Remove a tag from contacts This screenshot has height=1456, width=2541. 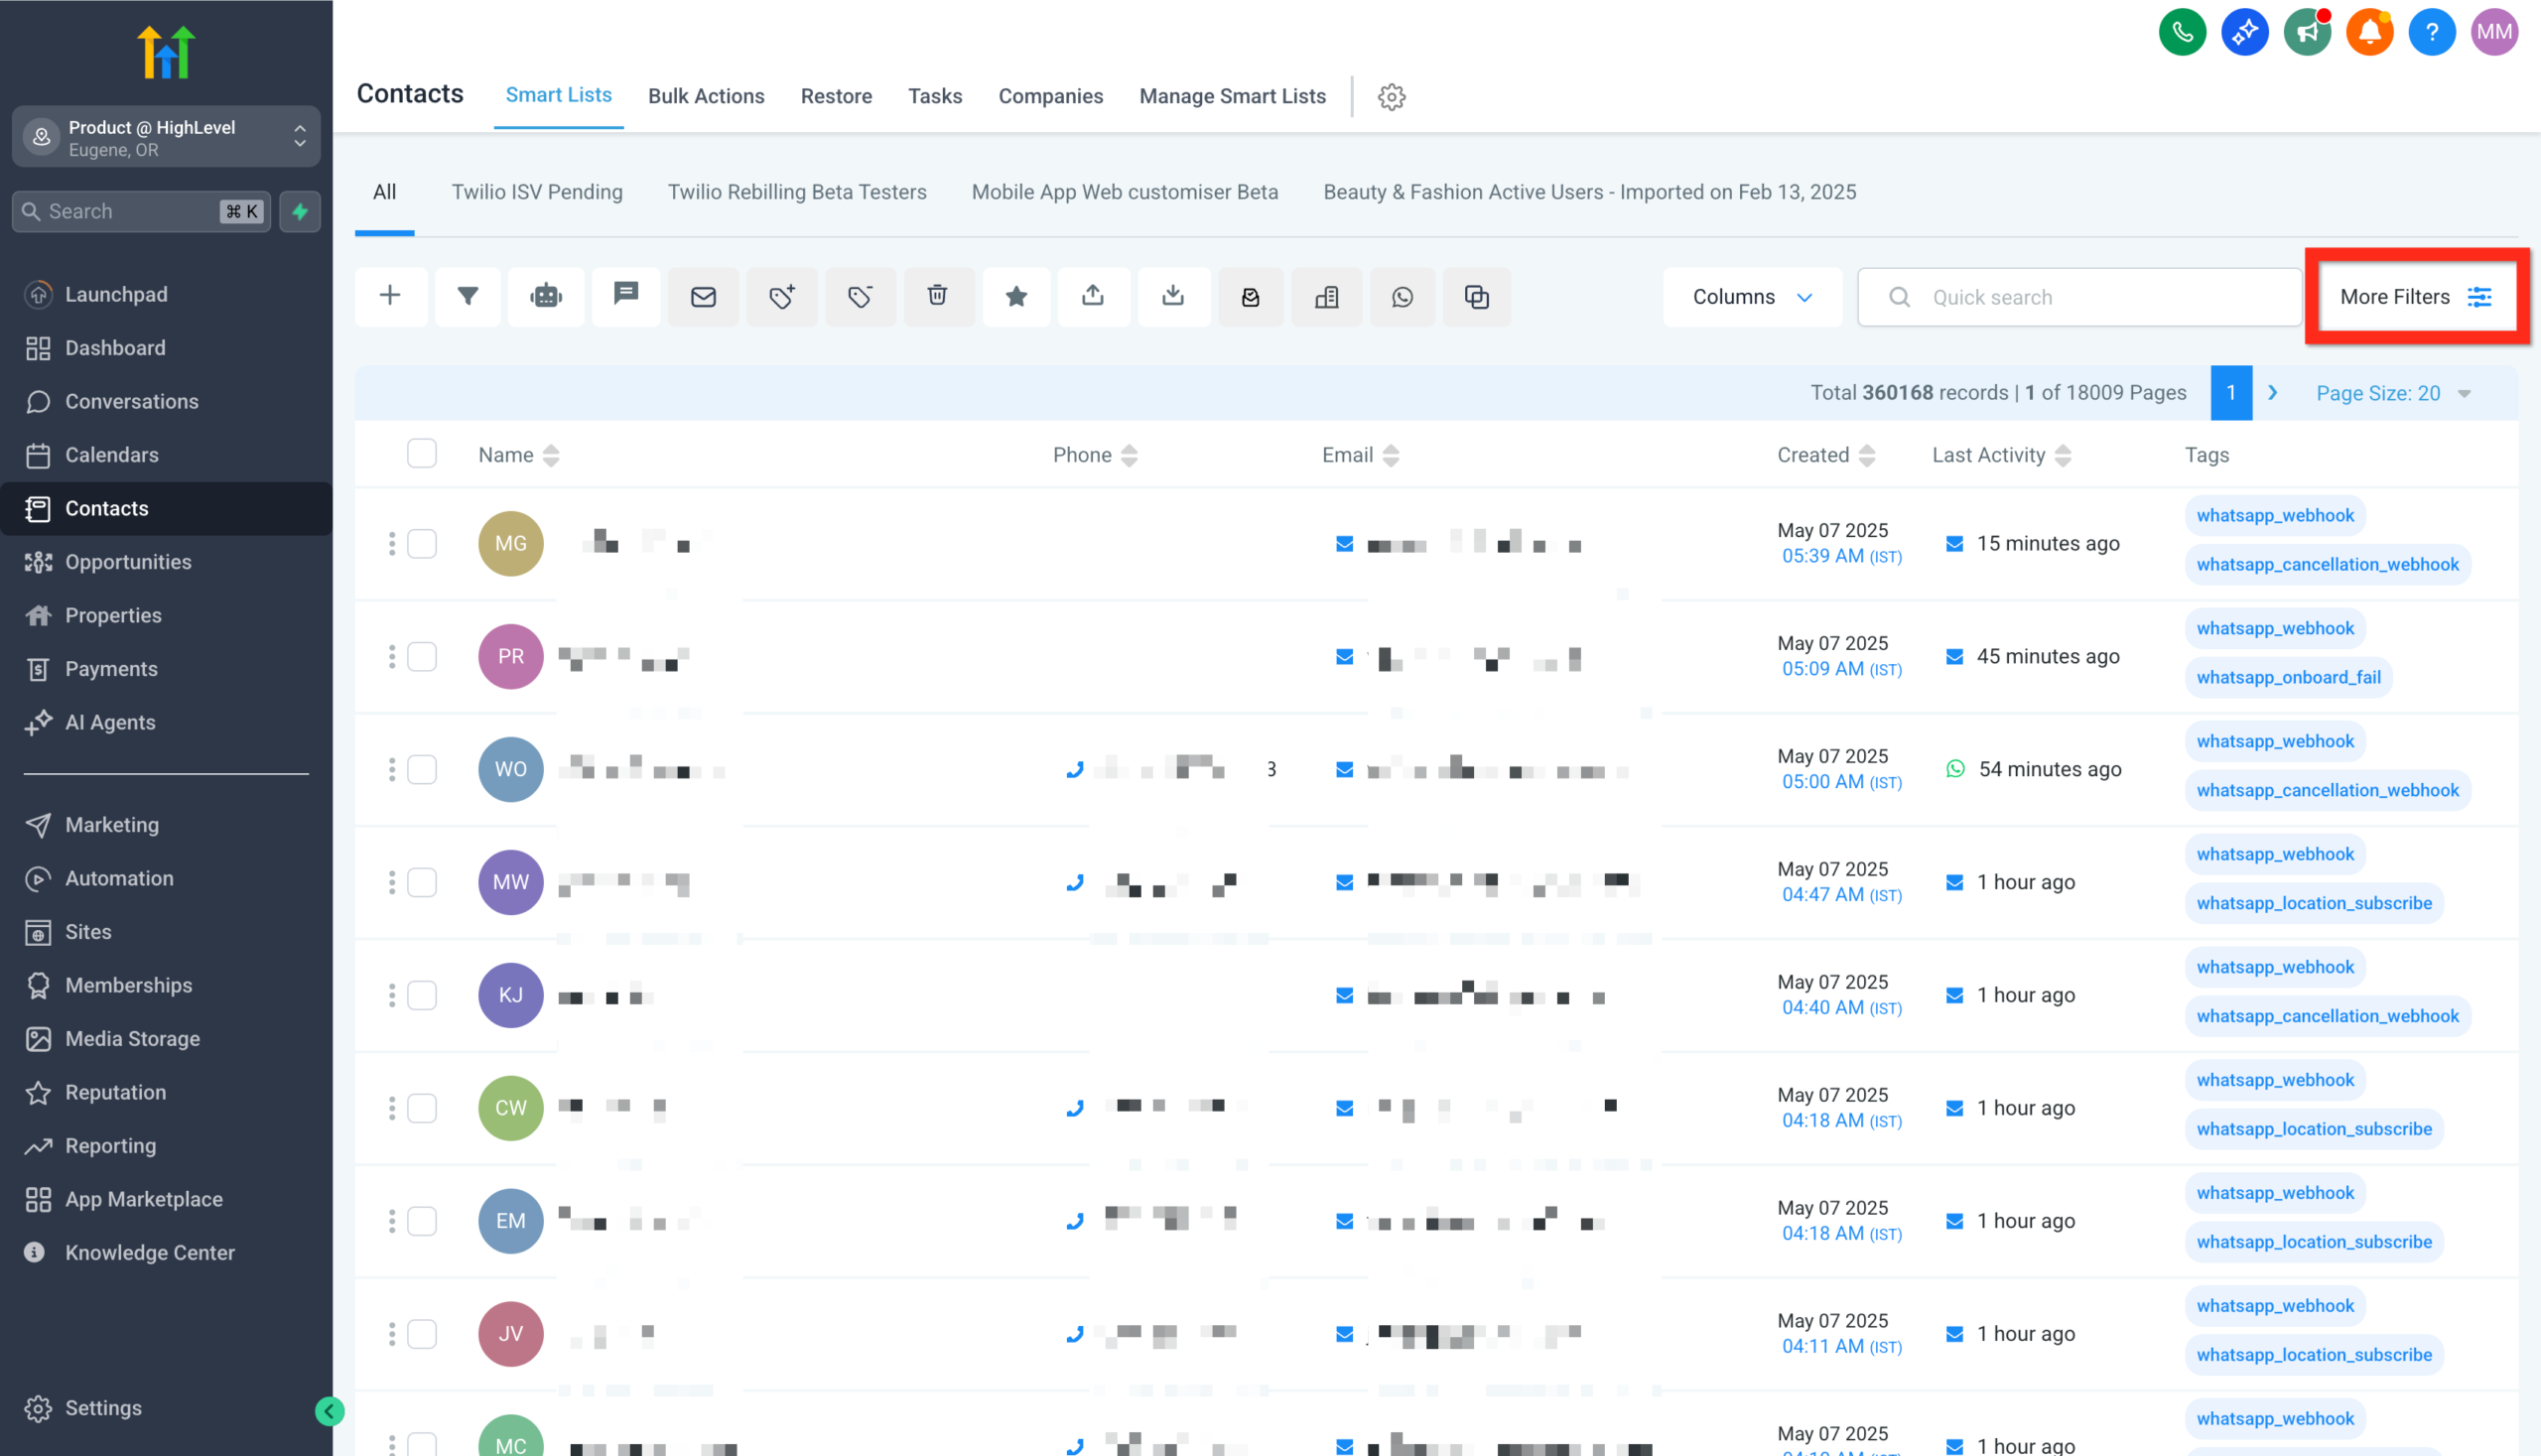point(859,296)
